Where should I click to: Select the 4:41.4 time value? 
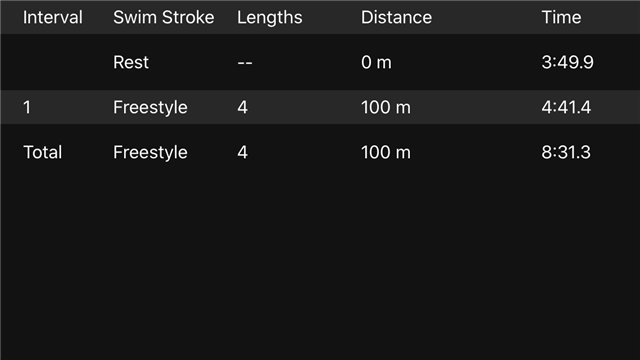coord(566,107)
